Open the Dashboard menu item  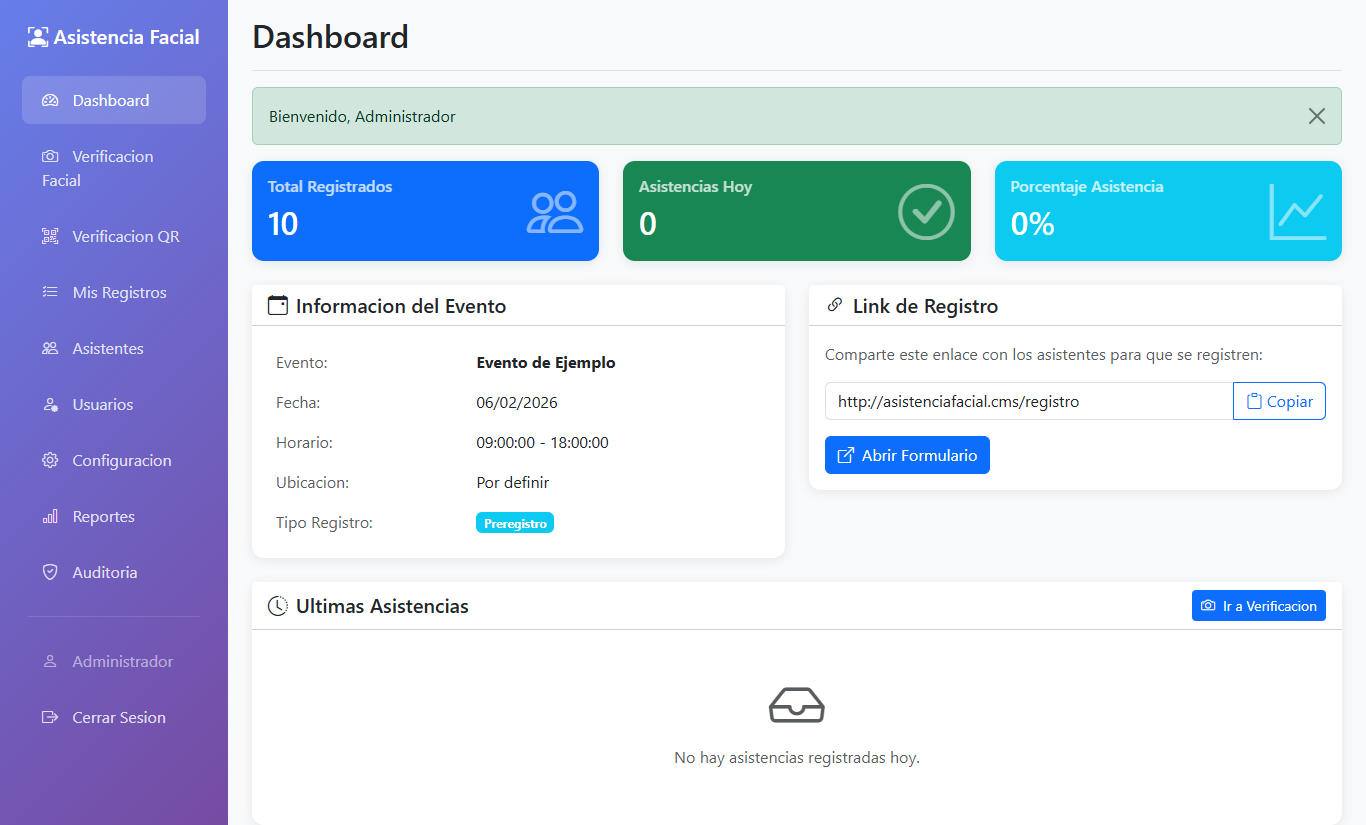coord(113,100)
